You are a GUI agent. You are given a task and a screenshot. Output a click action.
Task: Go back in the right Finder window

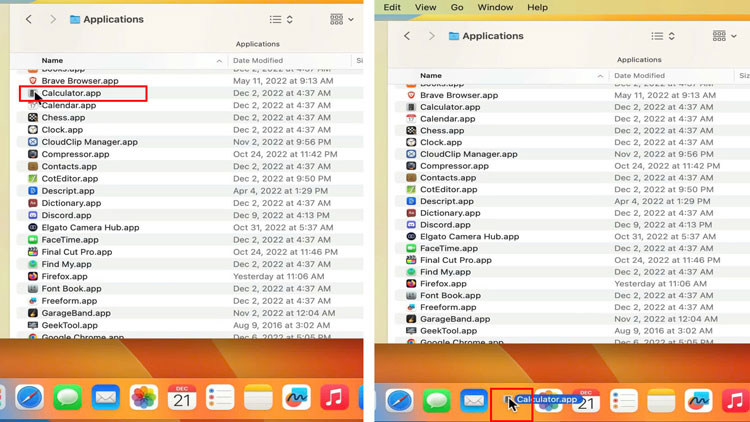tap(407, 36)
